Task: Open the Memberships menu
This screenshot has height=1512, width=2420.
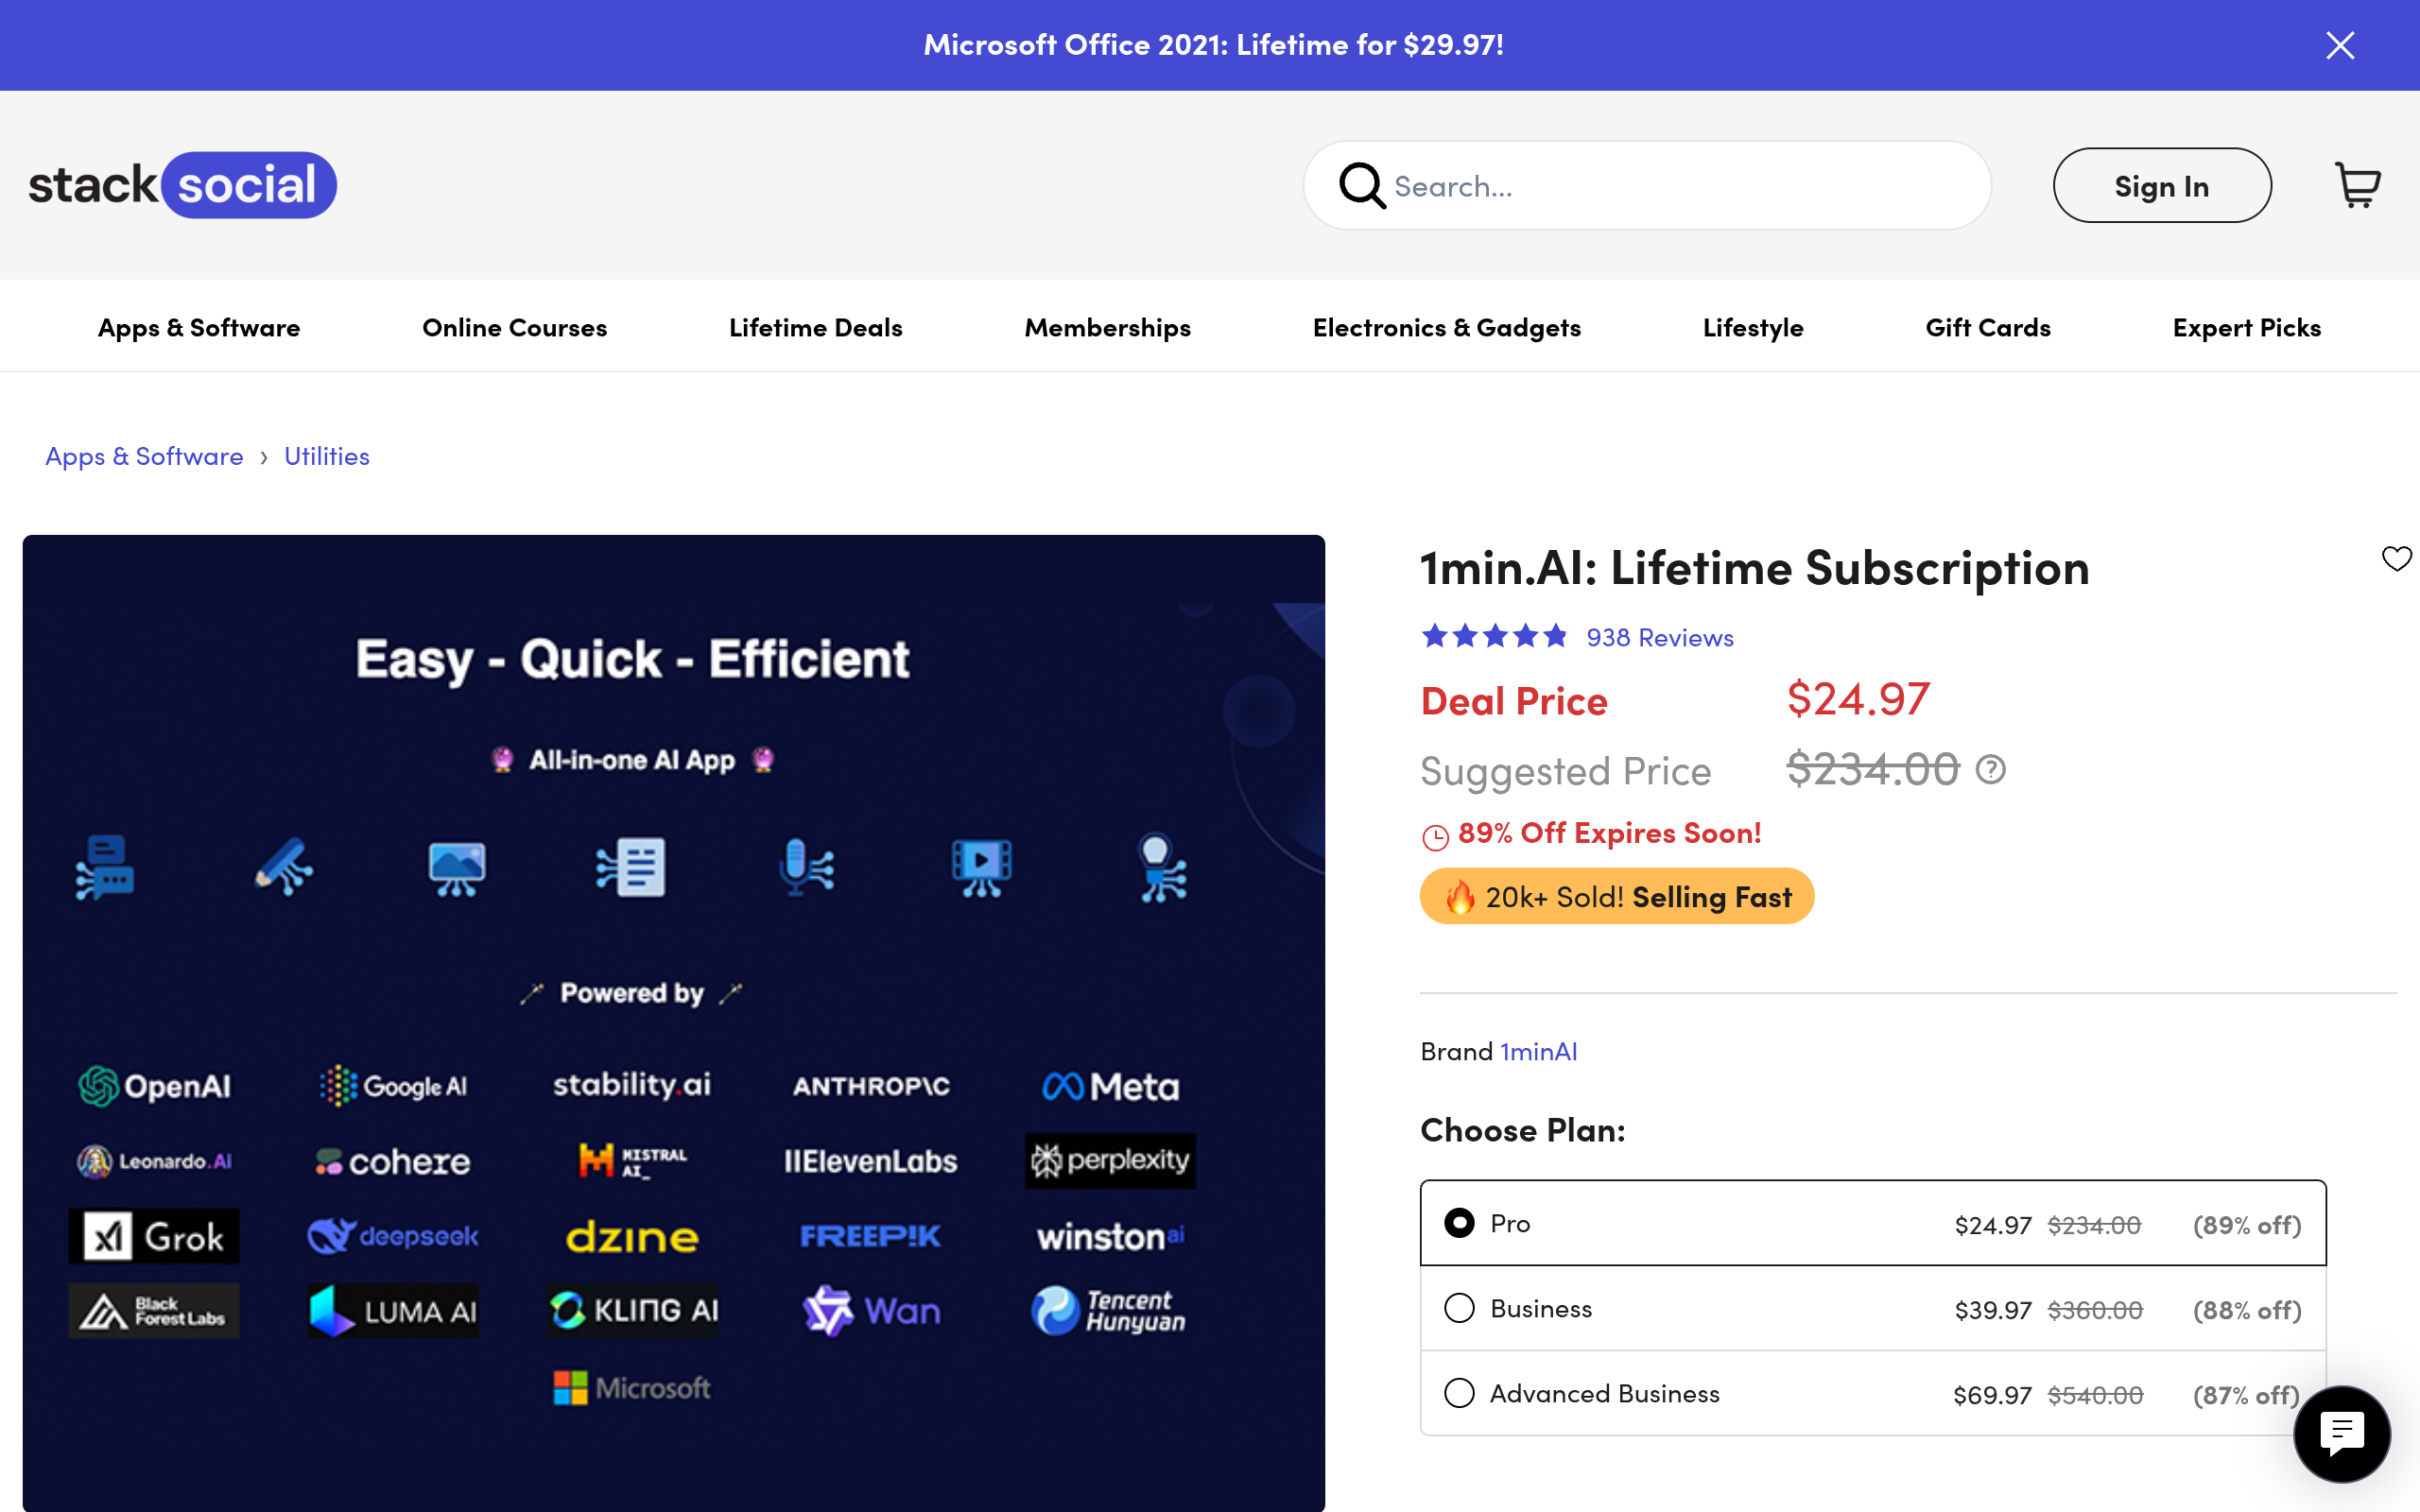Action: [x=1107, y=327]
